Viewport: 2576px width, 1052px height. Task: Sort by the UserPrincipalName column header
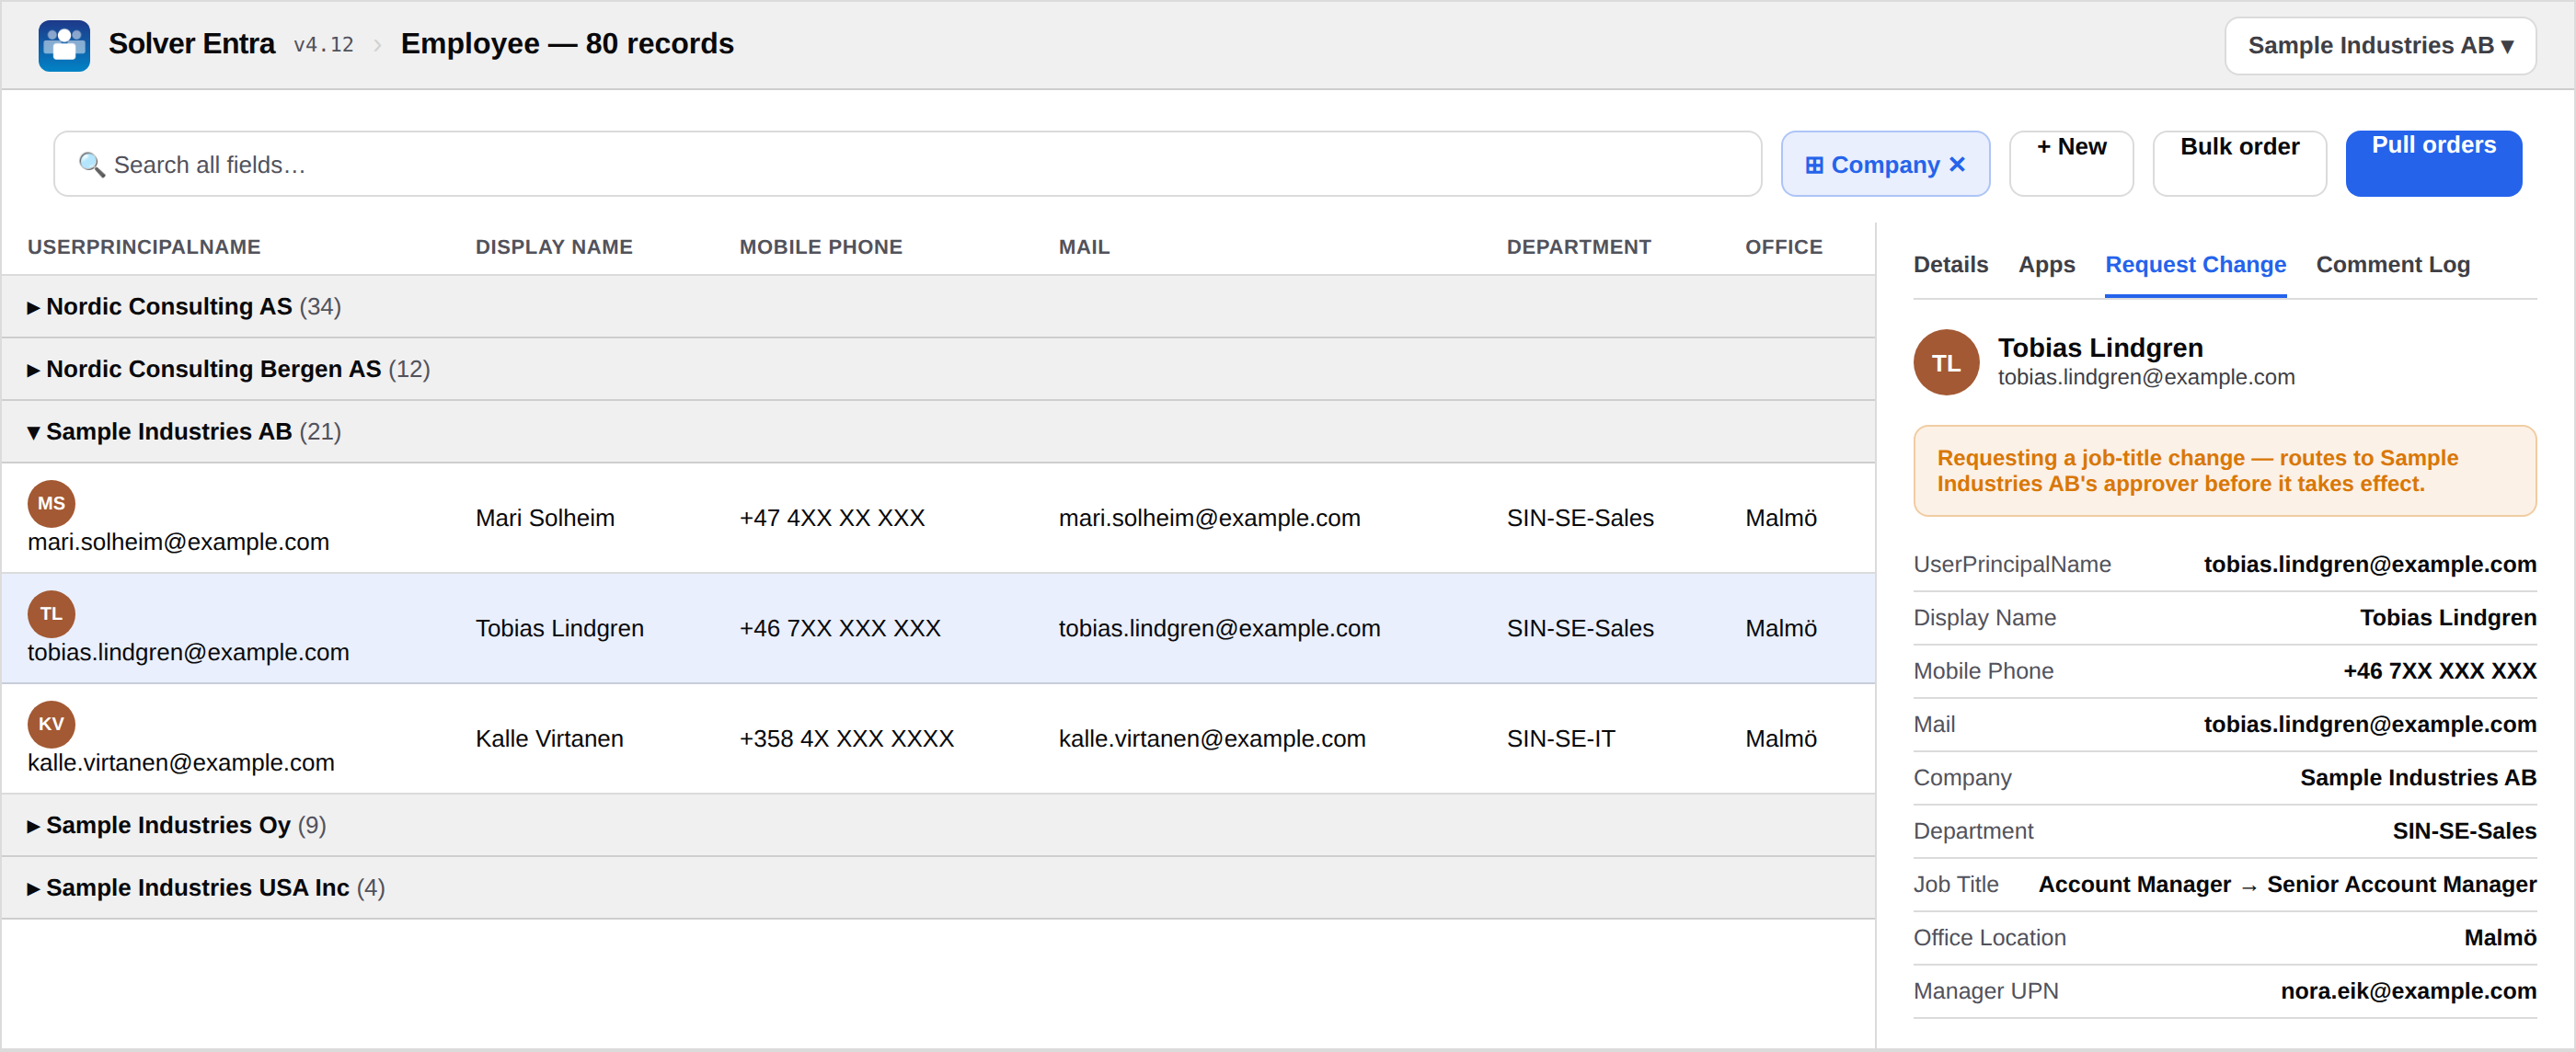pyautogui.click(x=144, y=247)
